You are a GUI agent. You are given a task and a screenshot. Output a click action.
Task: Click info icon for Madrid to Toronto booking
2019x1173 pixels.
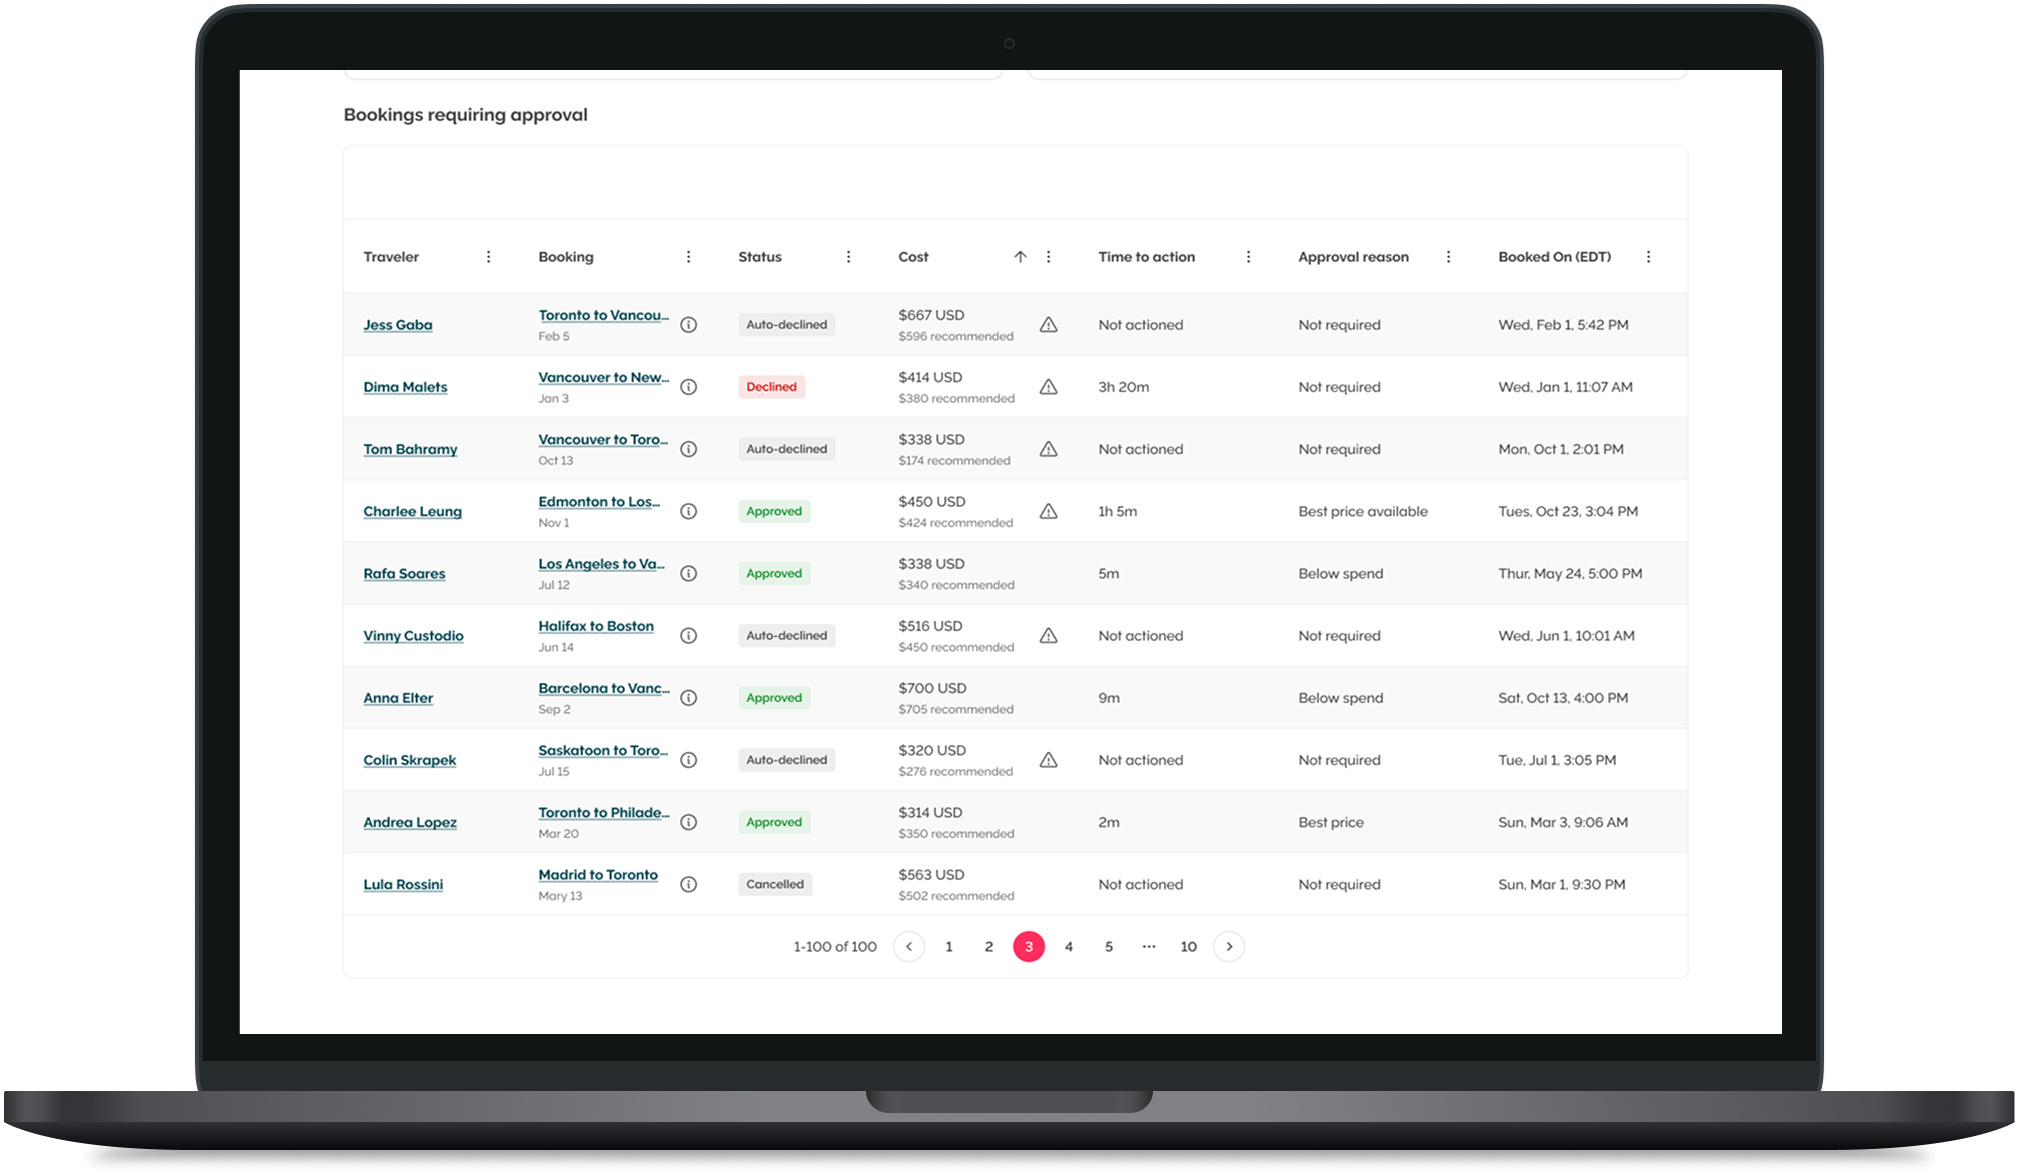tap(688, 885)
